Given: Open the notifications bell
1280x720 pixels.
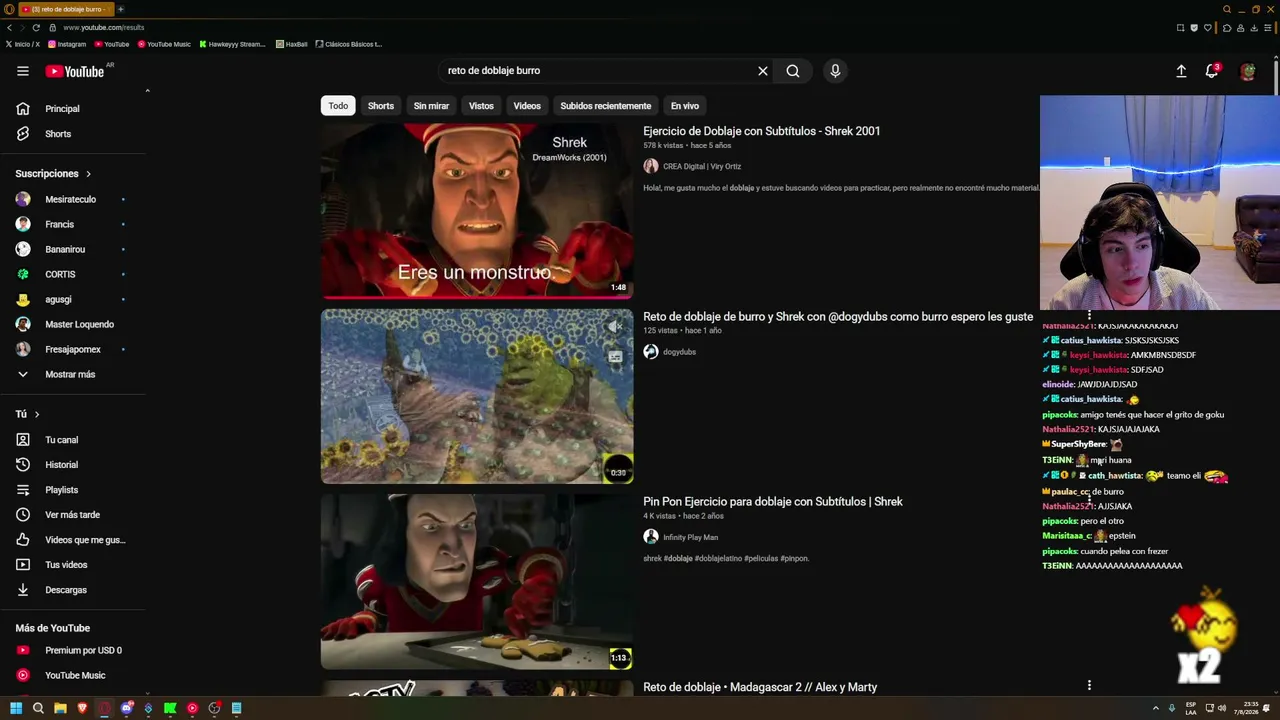Looking at the screenshot, I should click(1212, 71).
